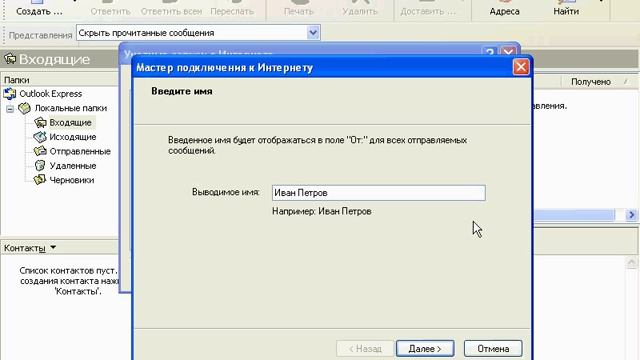Click the Входящие header icon
Viewport: 640px width, 360px height.
coord(10,59)
